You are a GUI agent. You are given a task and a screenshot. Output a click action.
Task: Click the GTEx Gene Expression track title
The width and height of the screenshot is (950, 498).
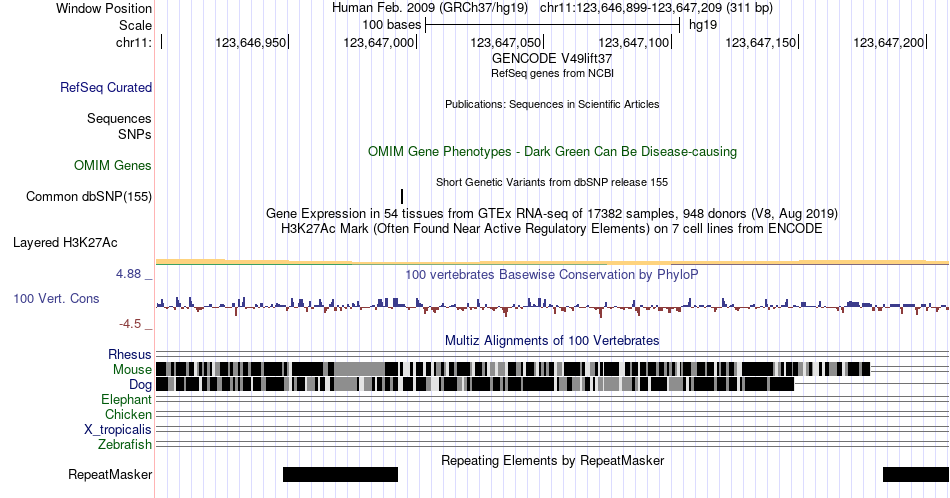point(552,213)
